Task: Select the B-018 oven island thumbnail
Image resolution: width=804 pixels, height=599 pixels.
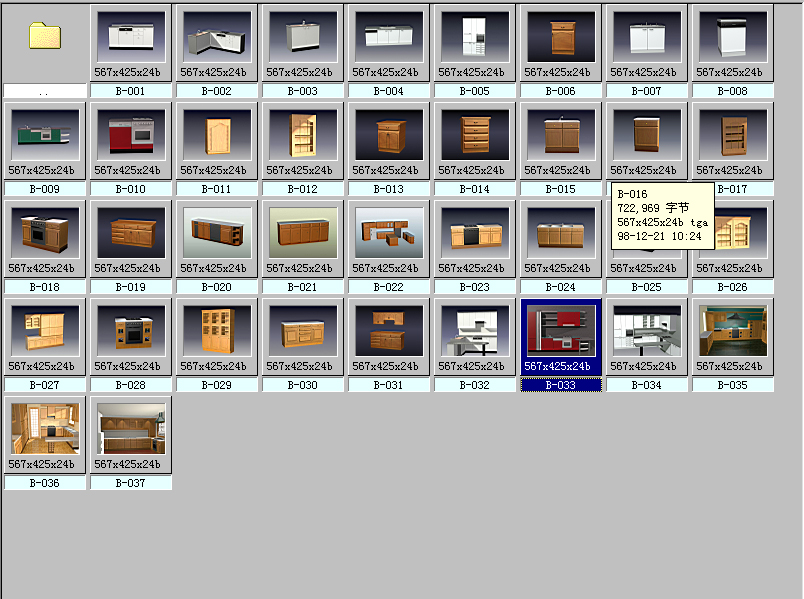Action: 45,233
